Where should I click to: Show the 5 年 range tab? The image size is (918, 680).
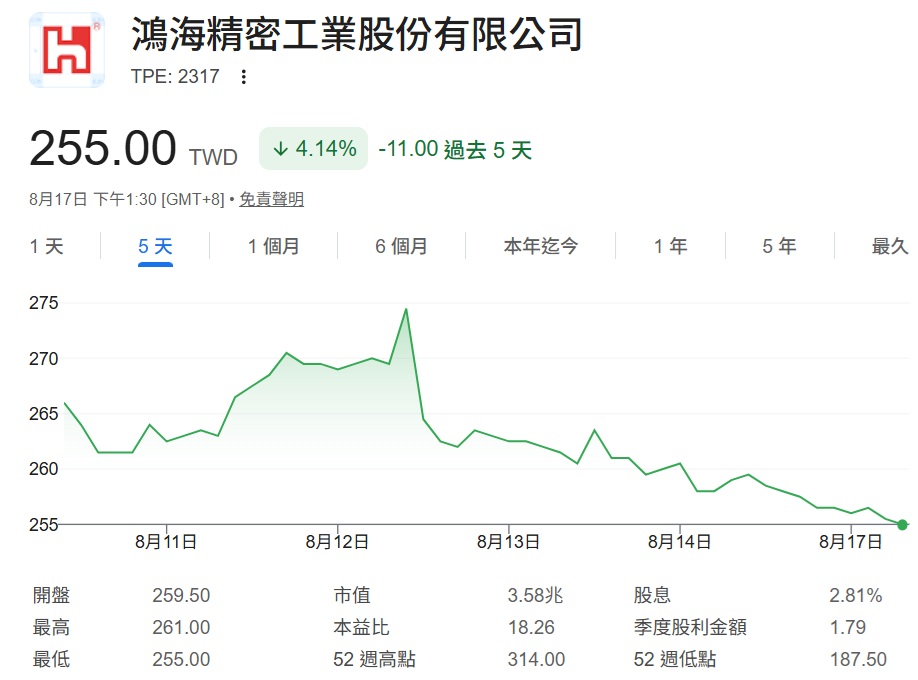[x=779, y=246]
